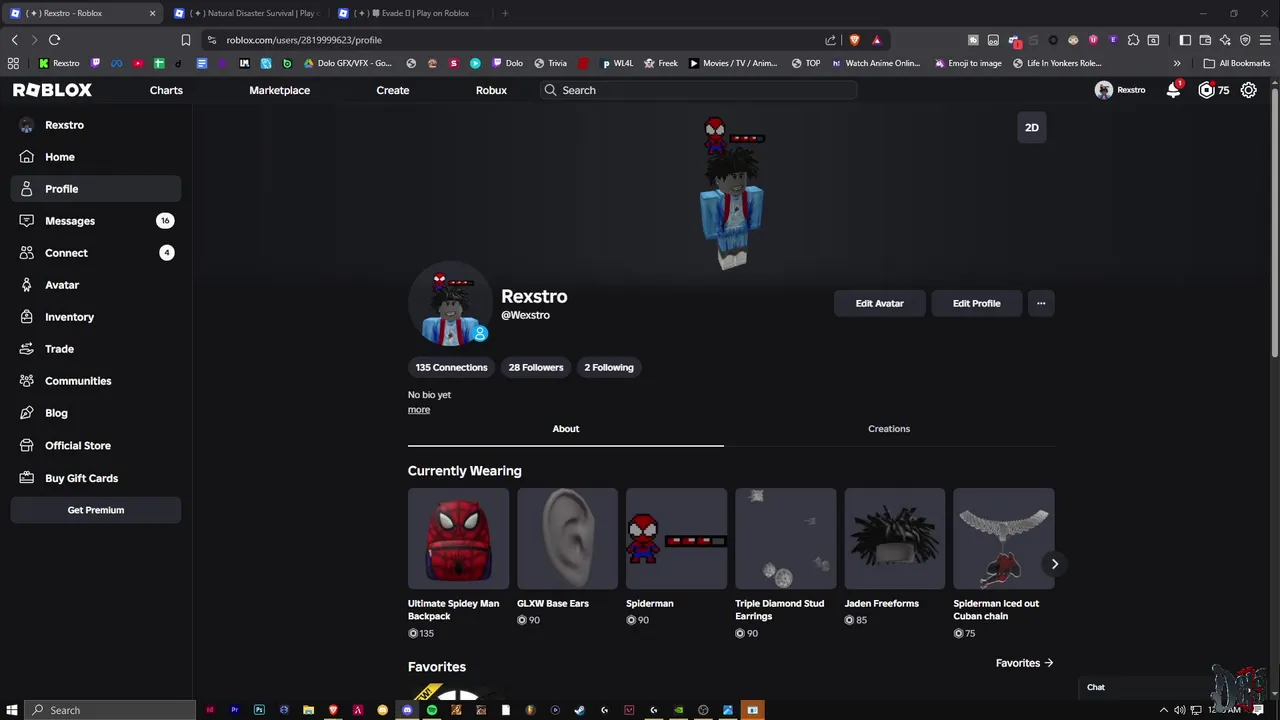Image resolution: width=1280 pixels, height=720 pixels.
Task: Toggle avatar view to 2D
Action: (1032, 127)
